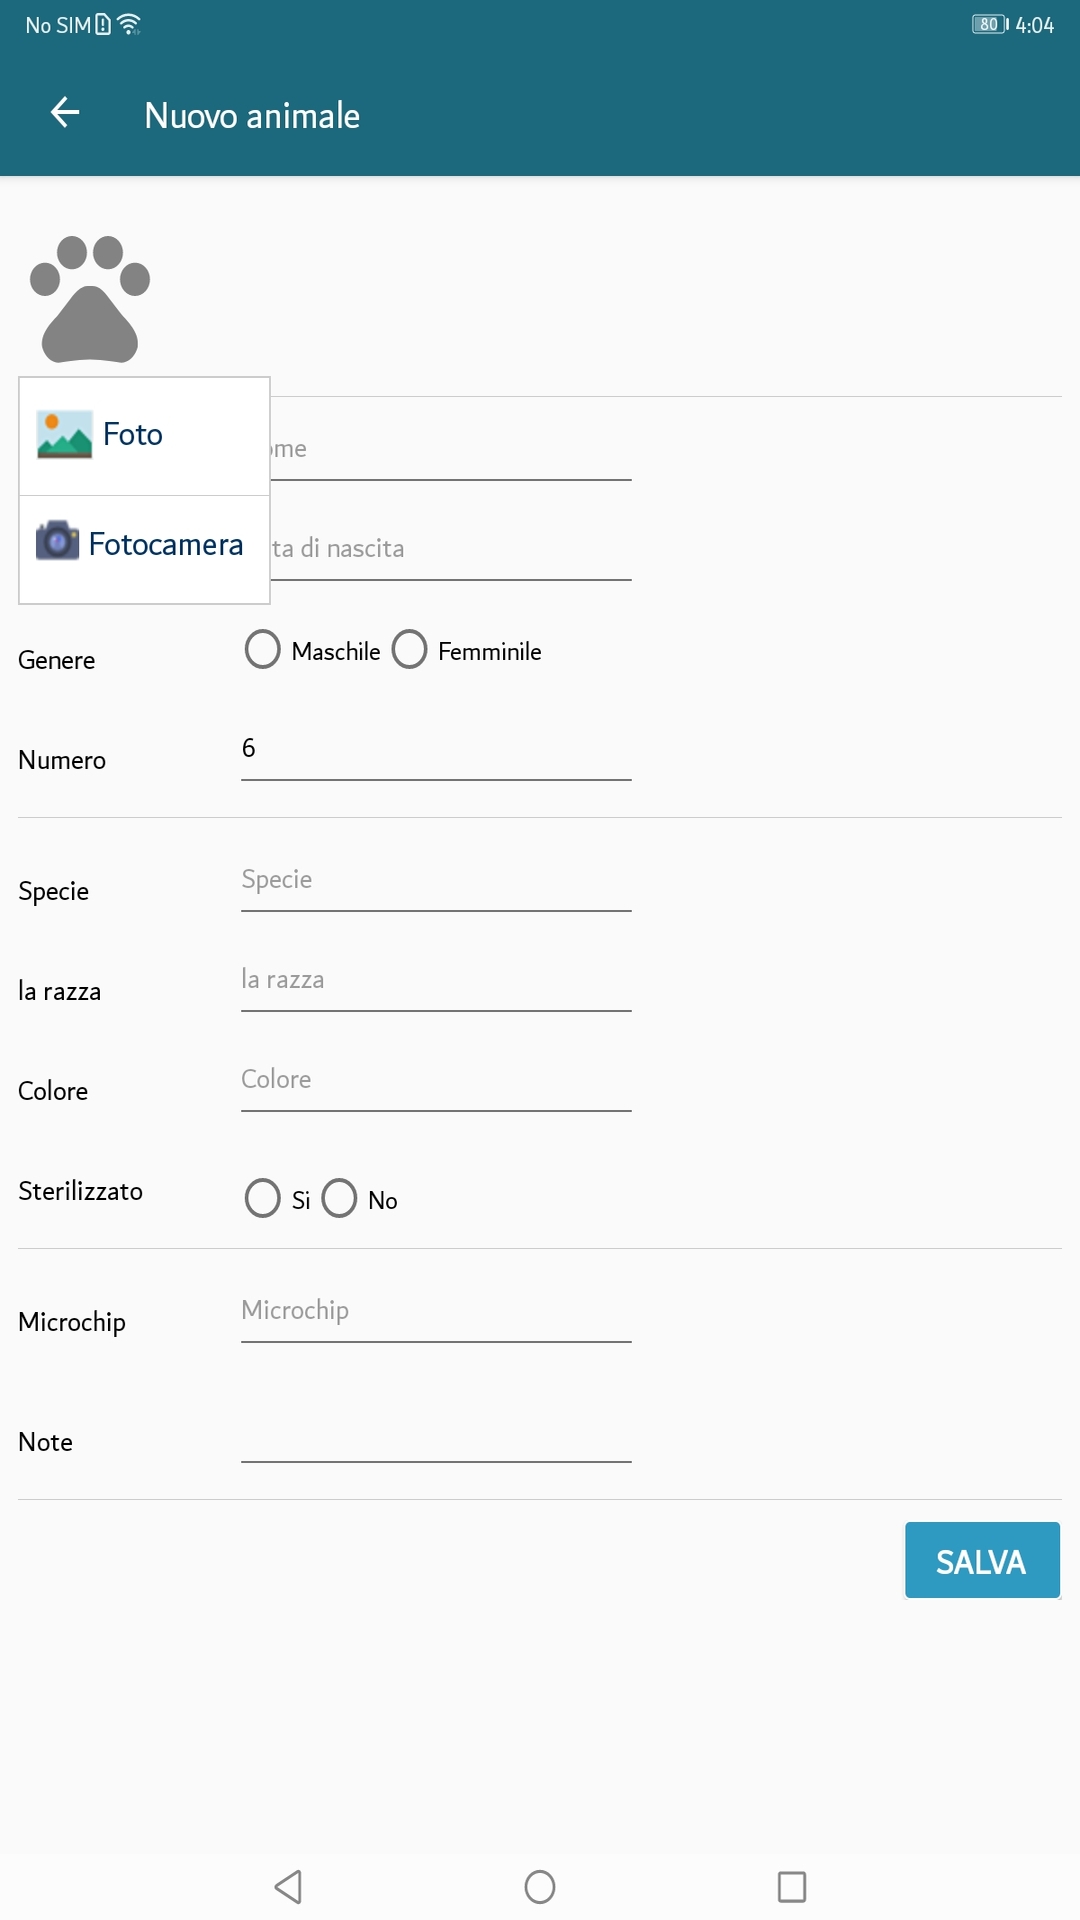Image resolution: width=1080 pixels, height=1920 pixels.
Task: Tap the paw print animal photo placeholder
Action: coord(90,298)
